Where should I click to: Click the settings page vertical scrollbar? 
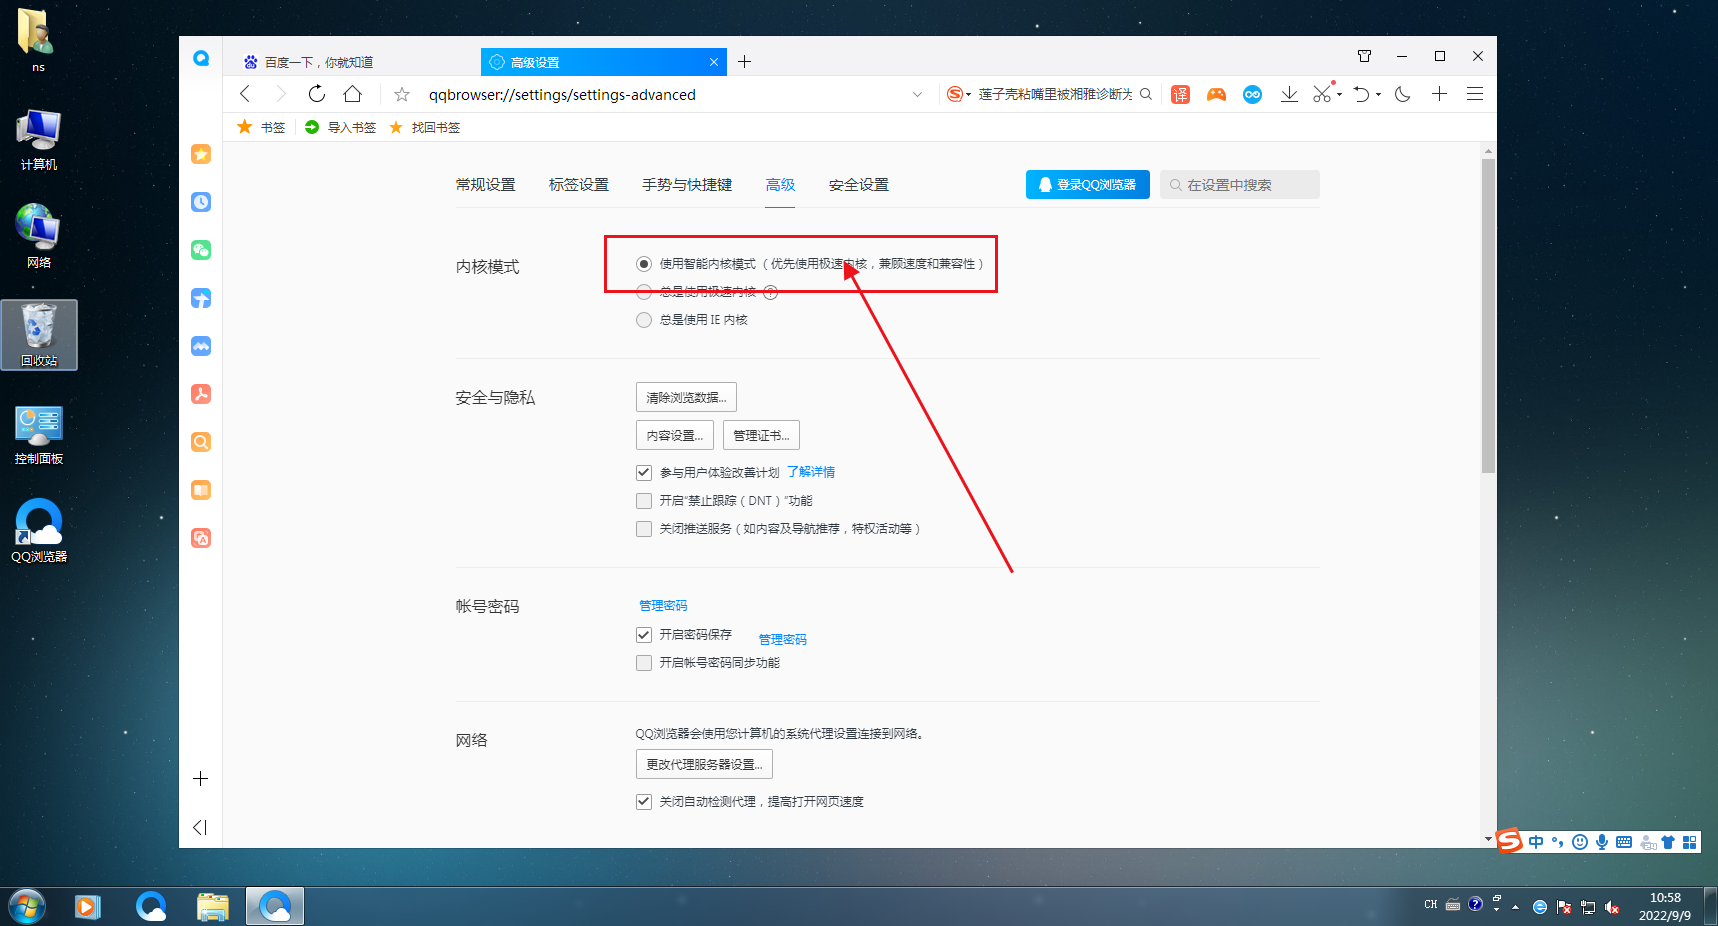[1488, 315]
